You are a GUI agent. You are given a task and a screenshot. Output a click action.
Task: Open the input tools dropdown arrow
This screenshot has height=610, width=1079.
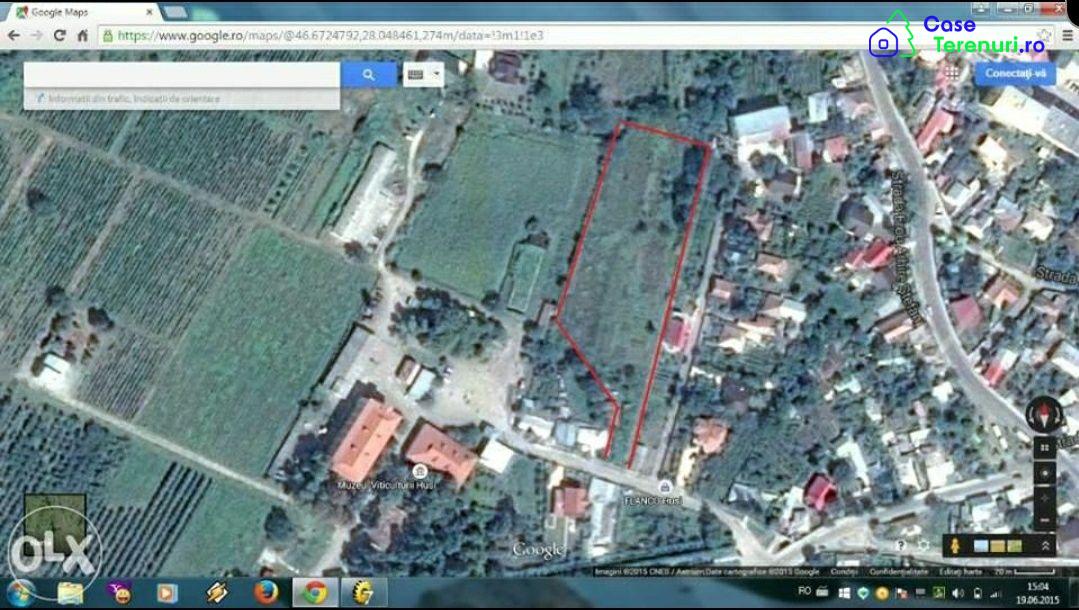click(436, 74)
